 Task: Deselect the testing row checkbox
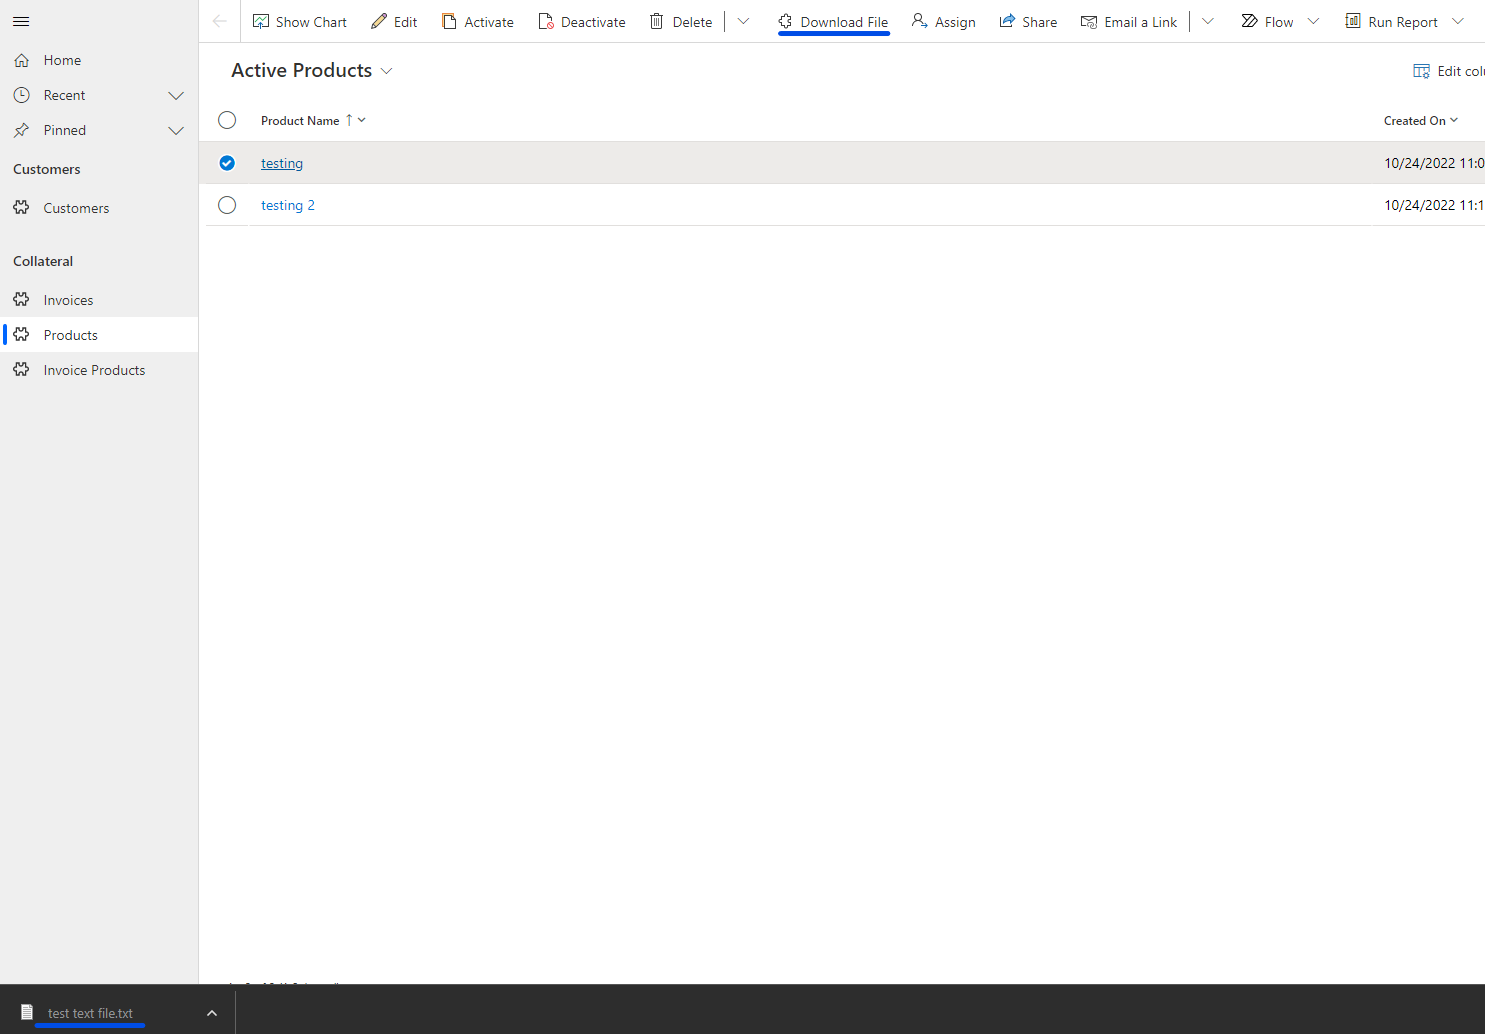227,162
